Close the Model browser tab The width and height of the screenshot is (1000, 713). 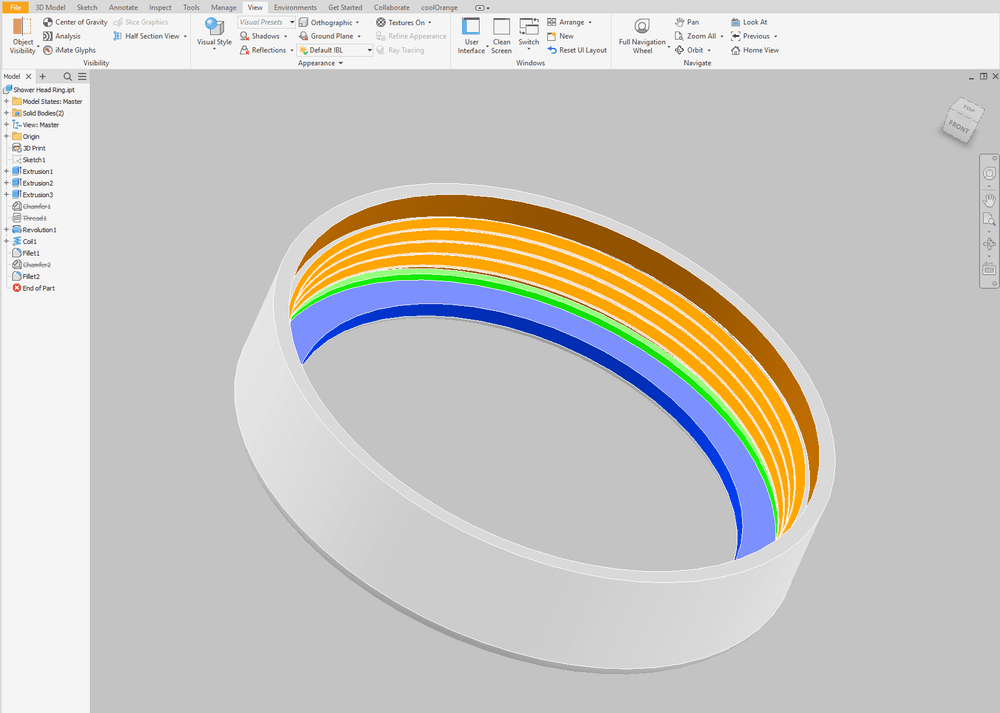point(28,77)
